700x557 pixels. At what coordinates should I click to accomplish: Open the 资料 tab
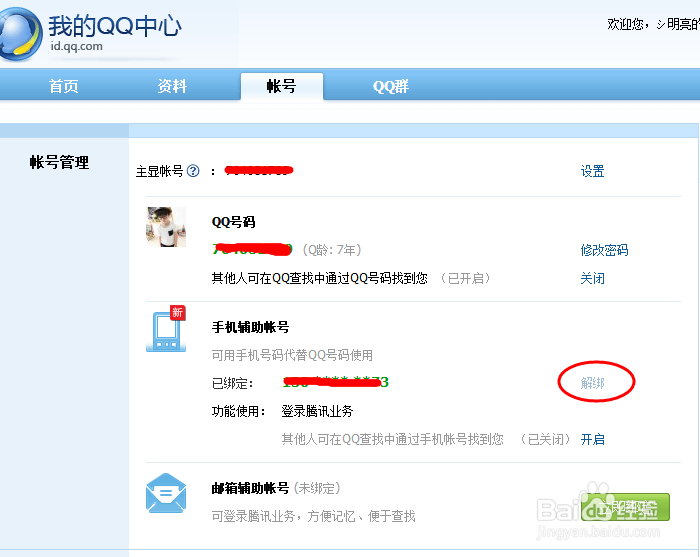point(172,86)
